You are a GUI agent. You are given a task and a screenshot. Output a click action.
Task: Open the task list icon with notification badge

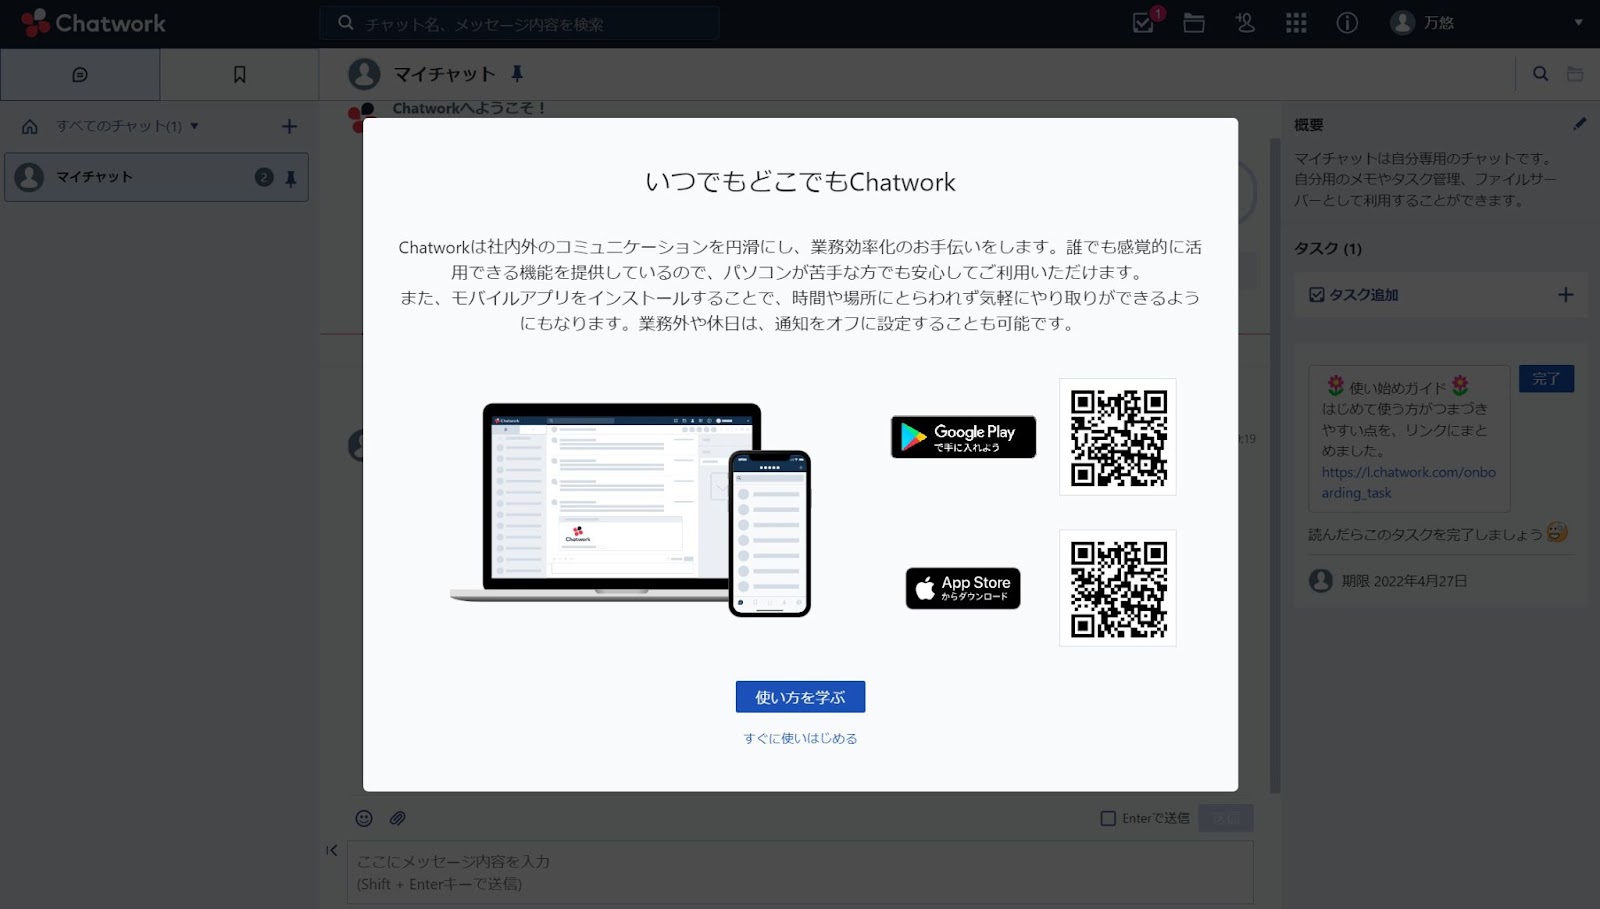pos(1143,22)
